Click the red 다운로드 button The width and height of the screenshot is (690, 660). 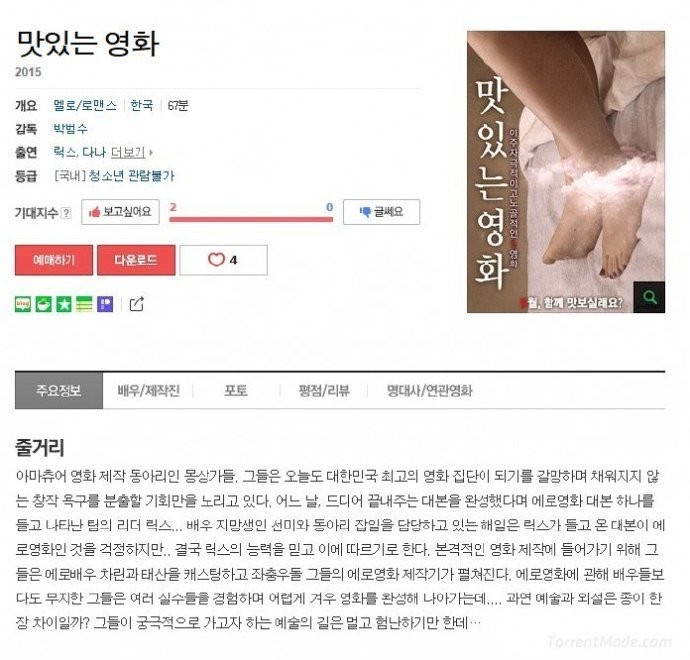[136, 260]
